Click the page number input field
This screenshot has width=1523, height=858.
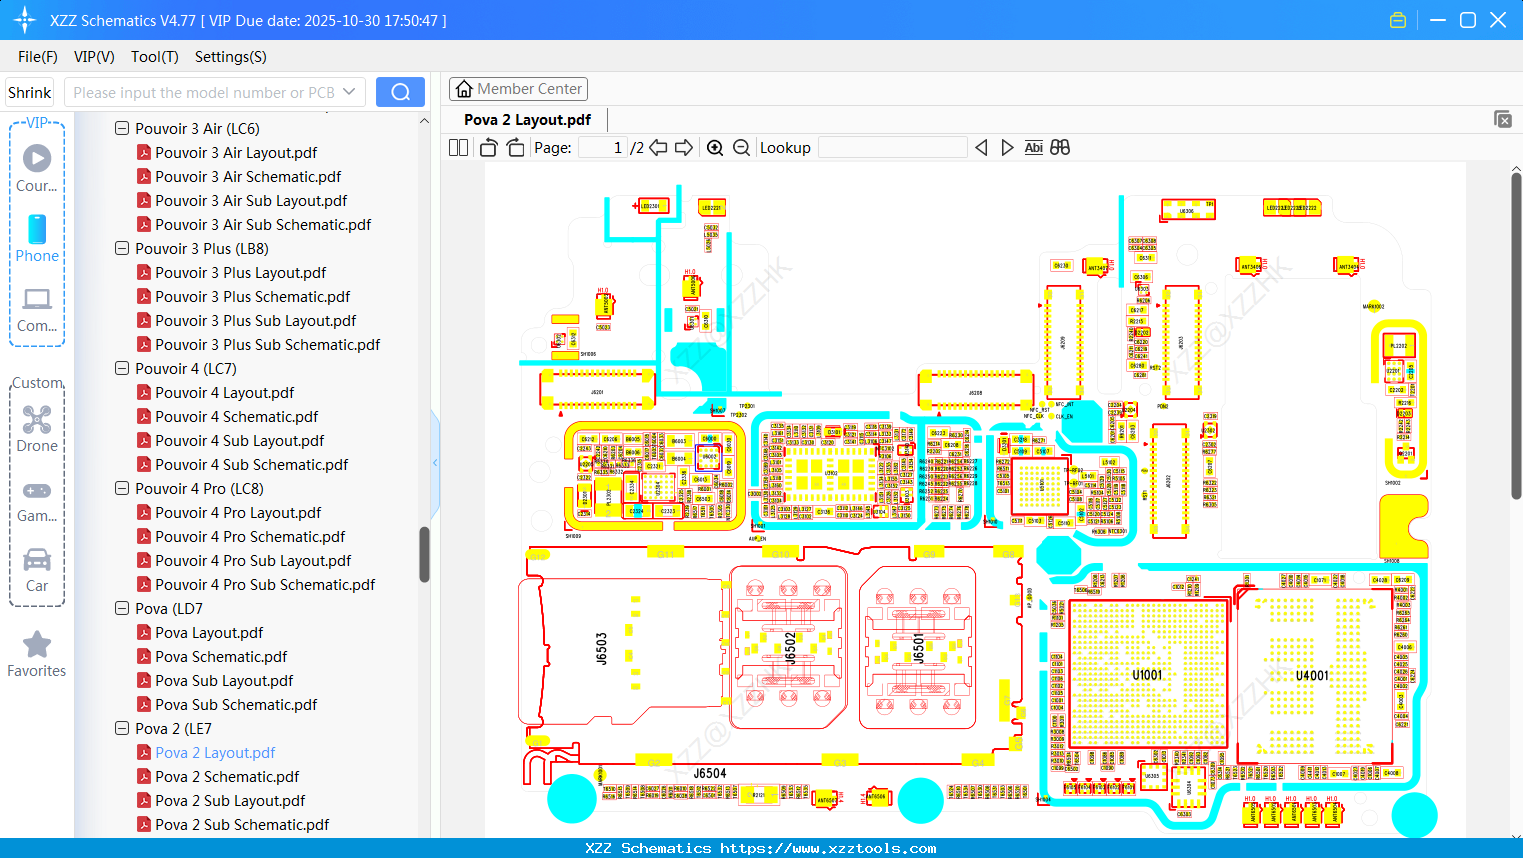(x=601, y=147)
